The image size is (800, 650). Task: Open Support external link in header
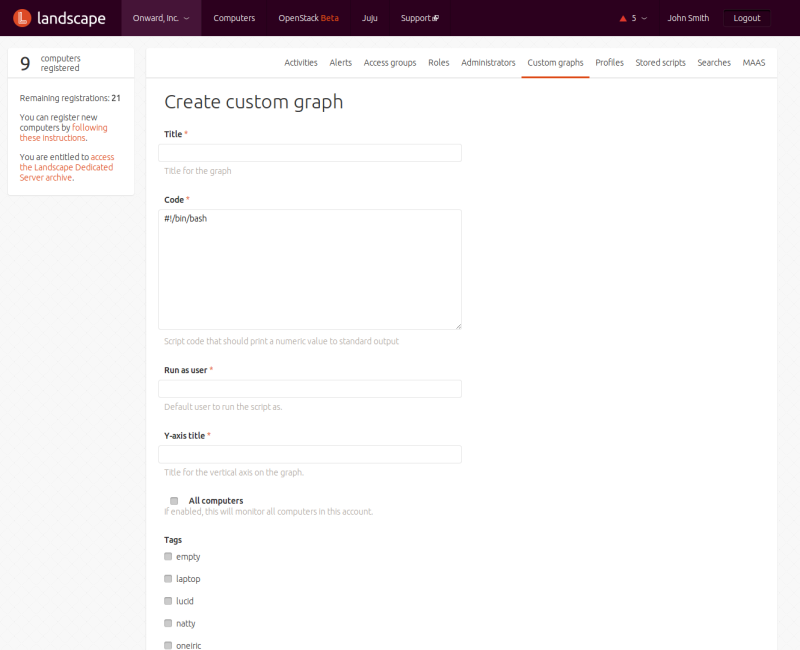tap(419, 18)
